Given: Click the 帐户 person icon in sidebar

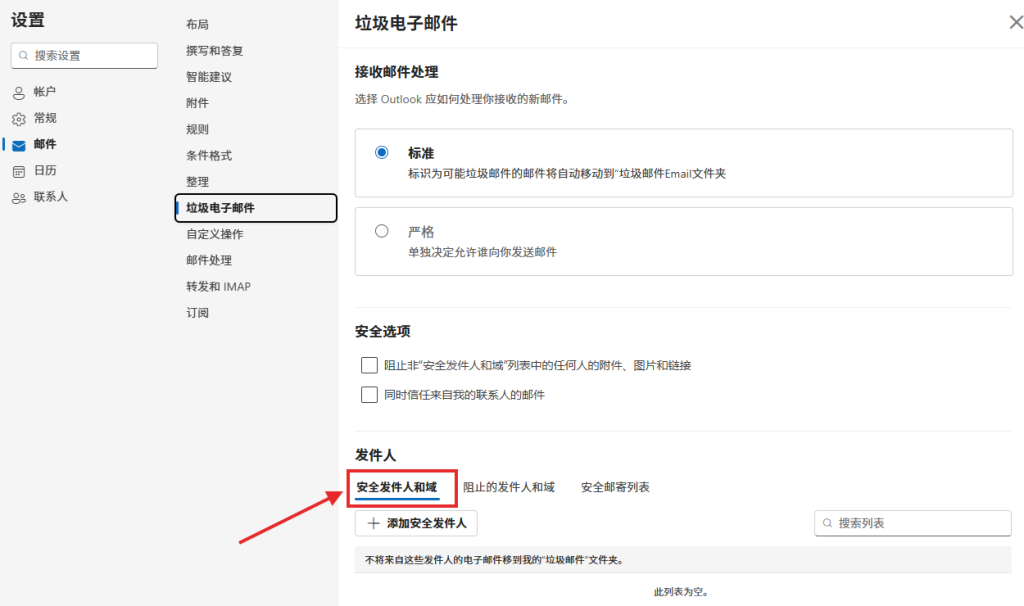Looking at the screenshot, I should point(18,92).
